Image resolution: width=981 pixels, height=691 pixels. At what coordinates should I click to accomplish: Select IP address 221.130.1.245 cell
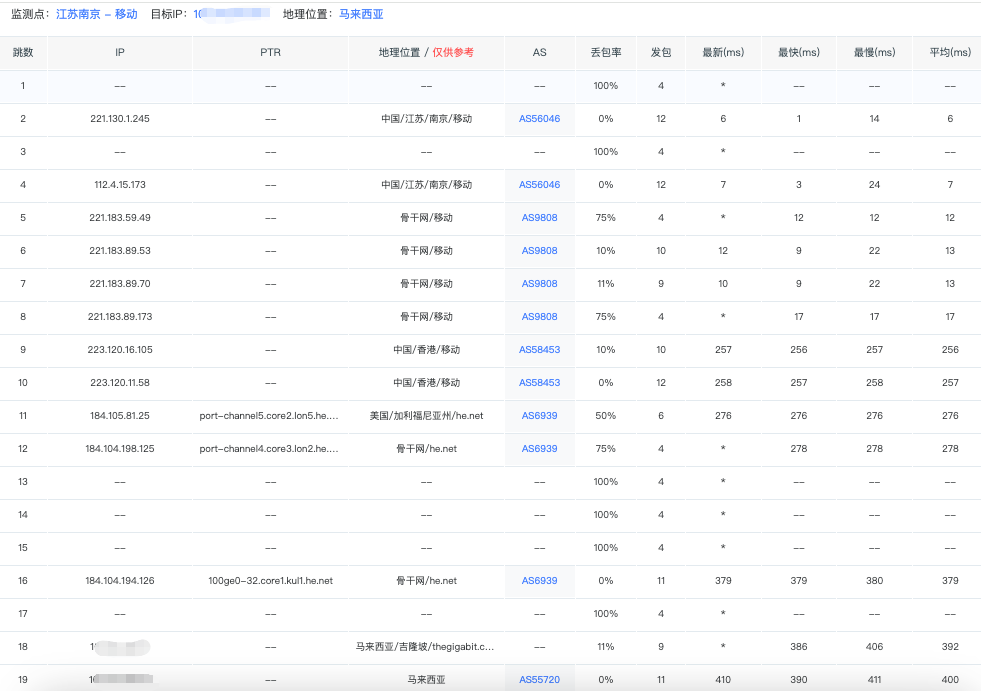click(x=119, y=119)
